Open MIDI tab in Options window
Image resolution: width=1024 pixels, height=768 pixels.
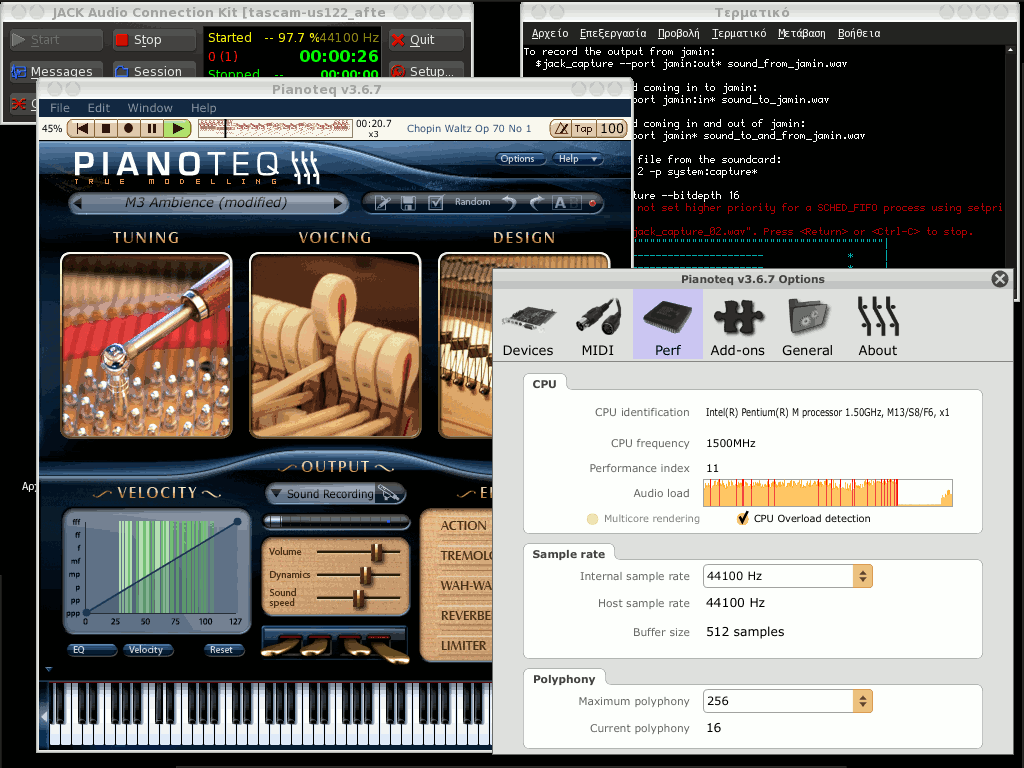coord(598,325)
